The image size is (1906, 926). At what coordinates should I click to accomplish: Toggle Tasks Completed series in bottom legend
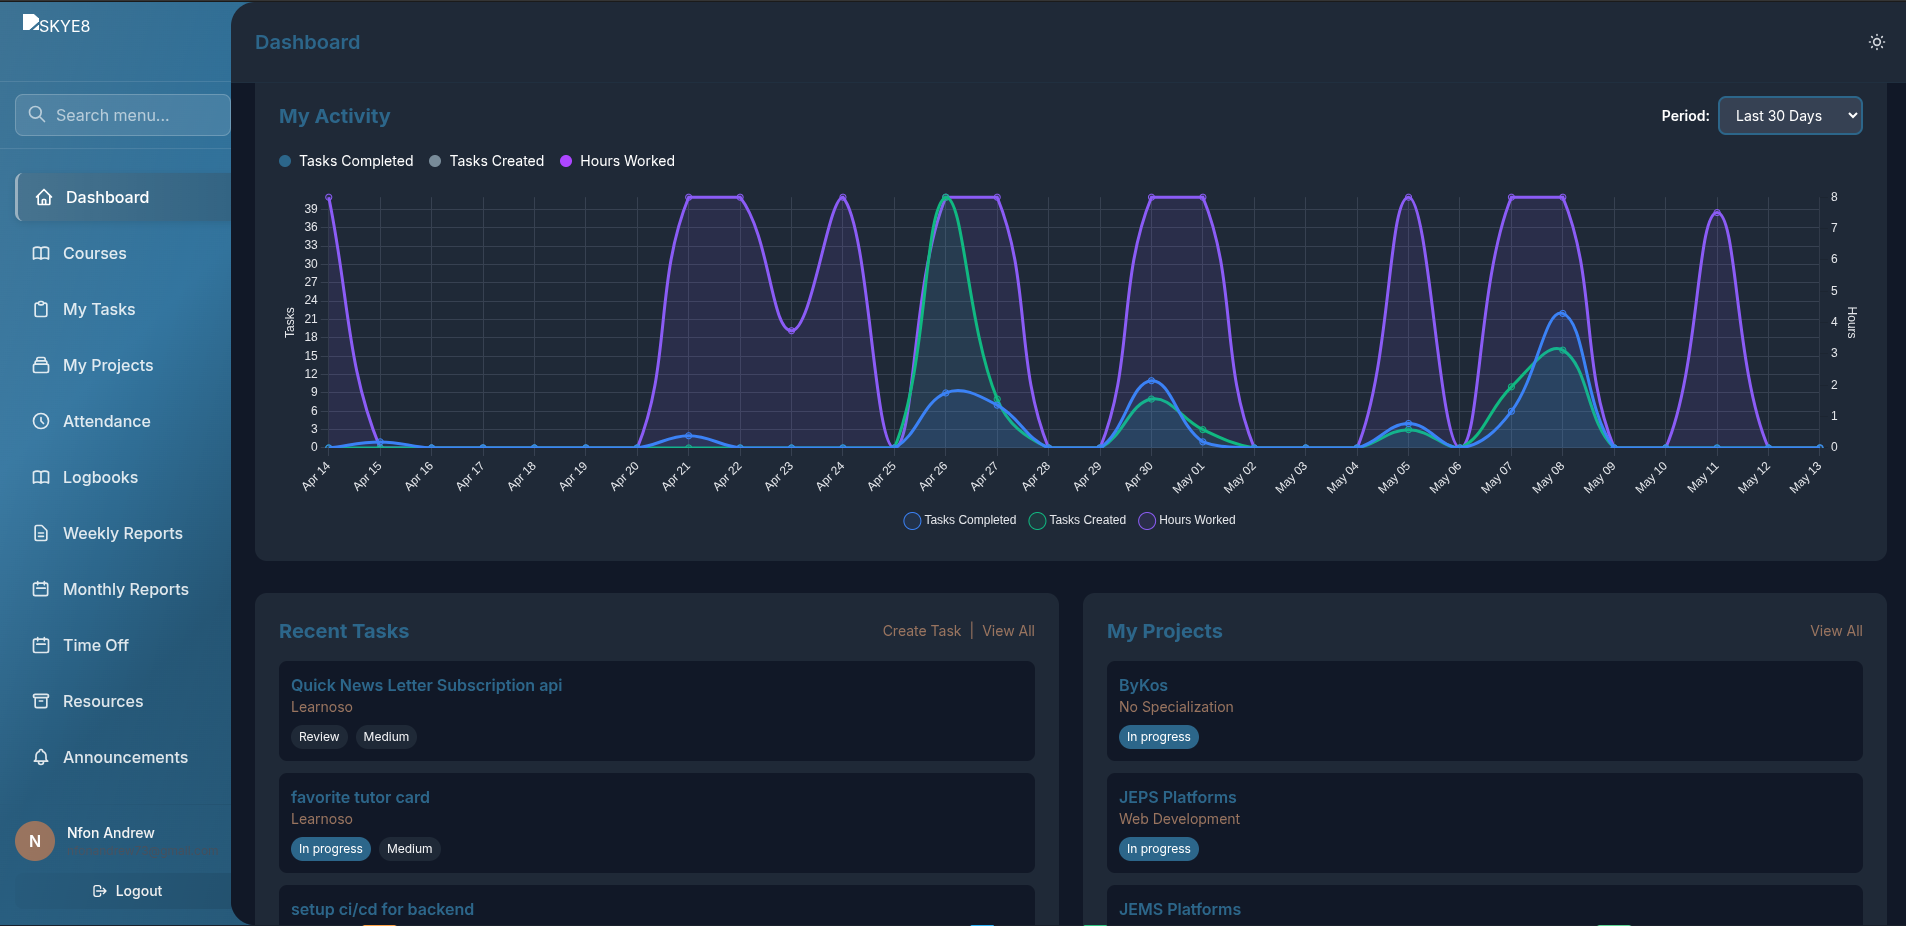point(960,520)
